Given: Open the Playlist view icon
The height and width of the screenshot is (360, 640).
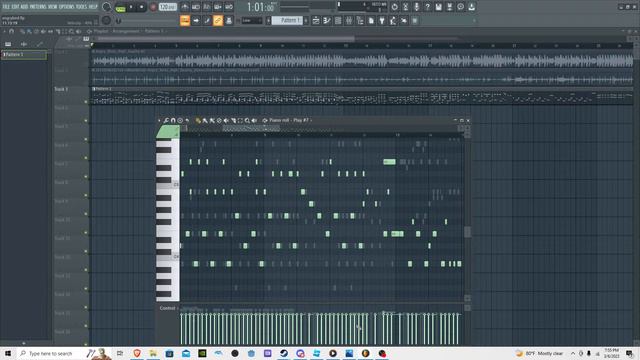Looking at the screenshot, I should 316,20.
